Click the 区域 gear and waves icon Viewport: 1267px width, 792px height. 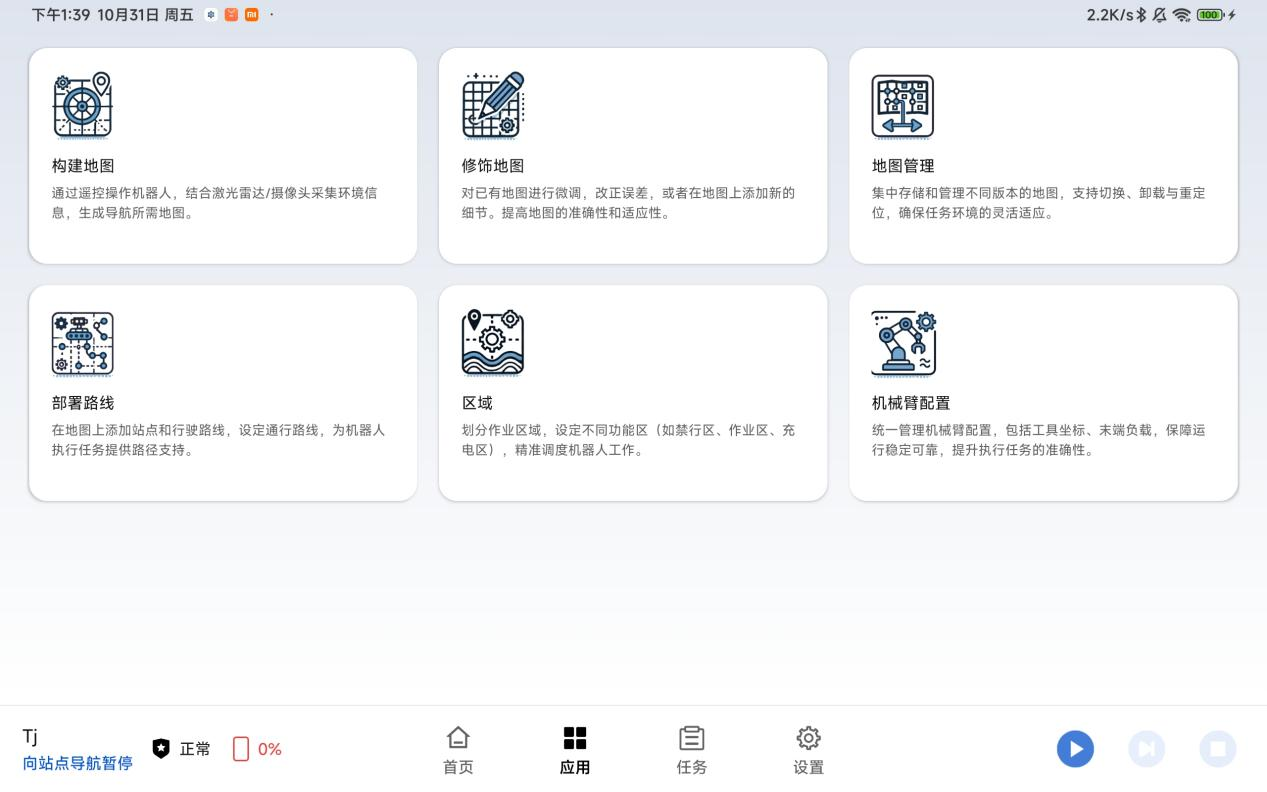493,343
